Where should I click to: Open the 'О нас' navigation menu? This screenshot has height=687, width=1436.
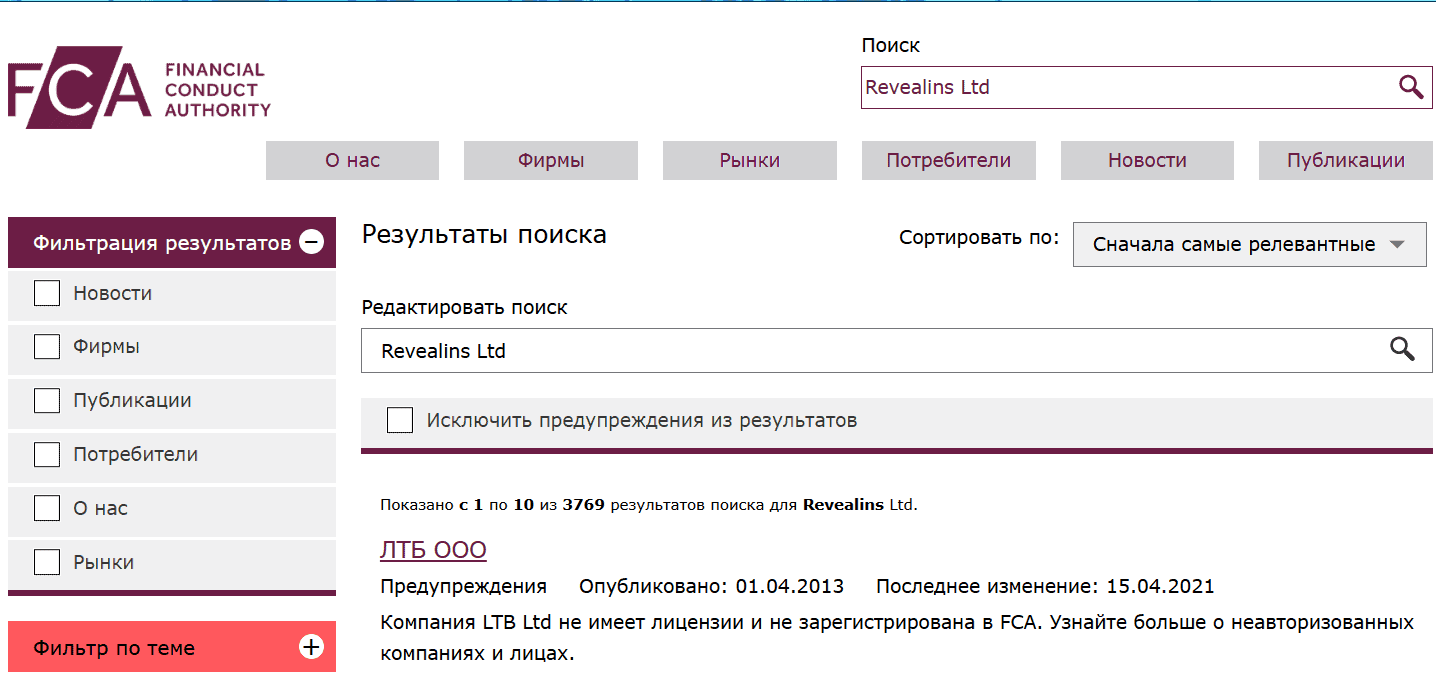(x=351, y=160)
